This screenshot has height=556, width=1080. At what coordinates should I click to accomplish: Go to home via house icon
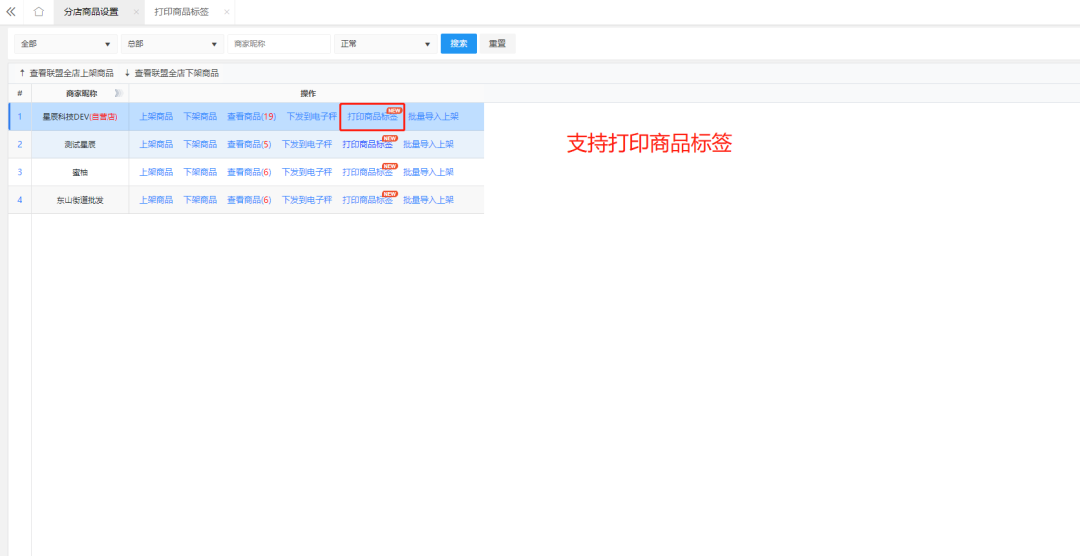(38, 12)
